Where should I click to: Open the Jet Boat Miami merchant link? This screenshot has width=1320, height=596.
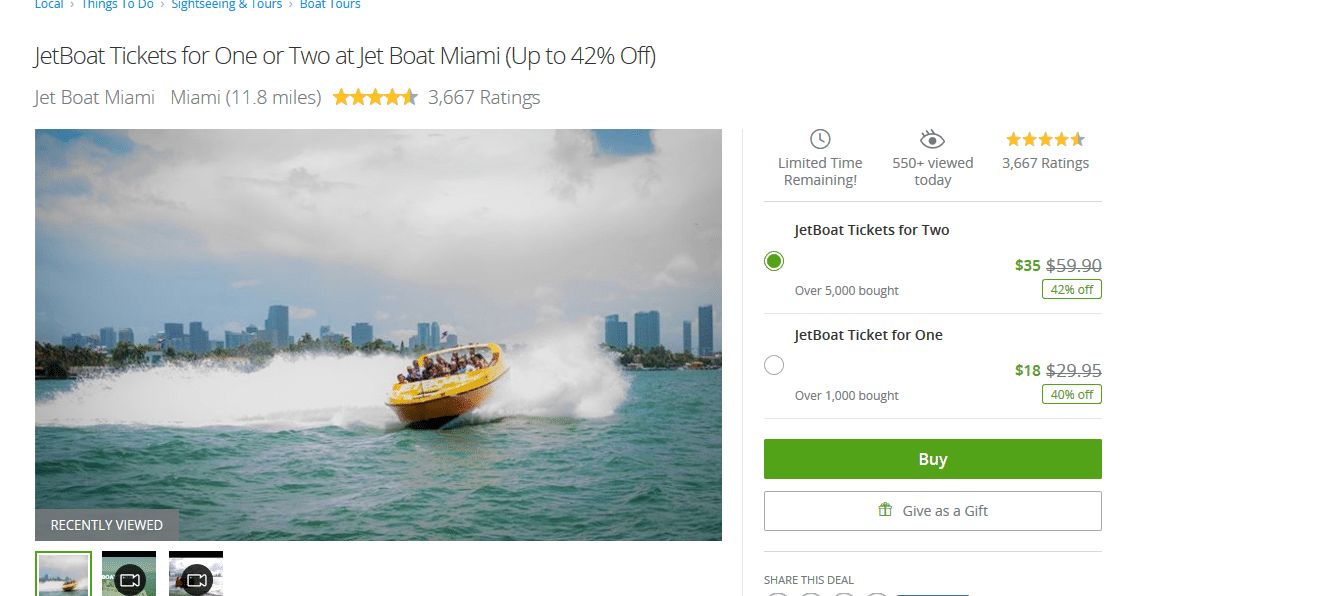click(93, 97)
